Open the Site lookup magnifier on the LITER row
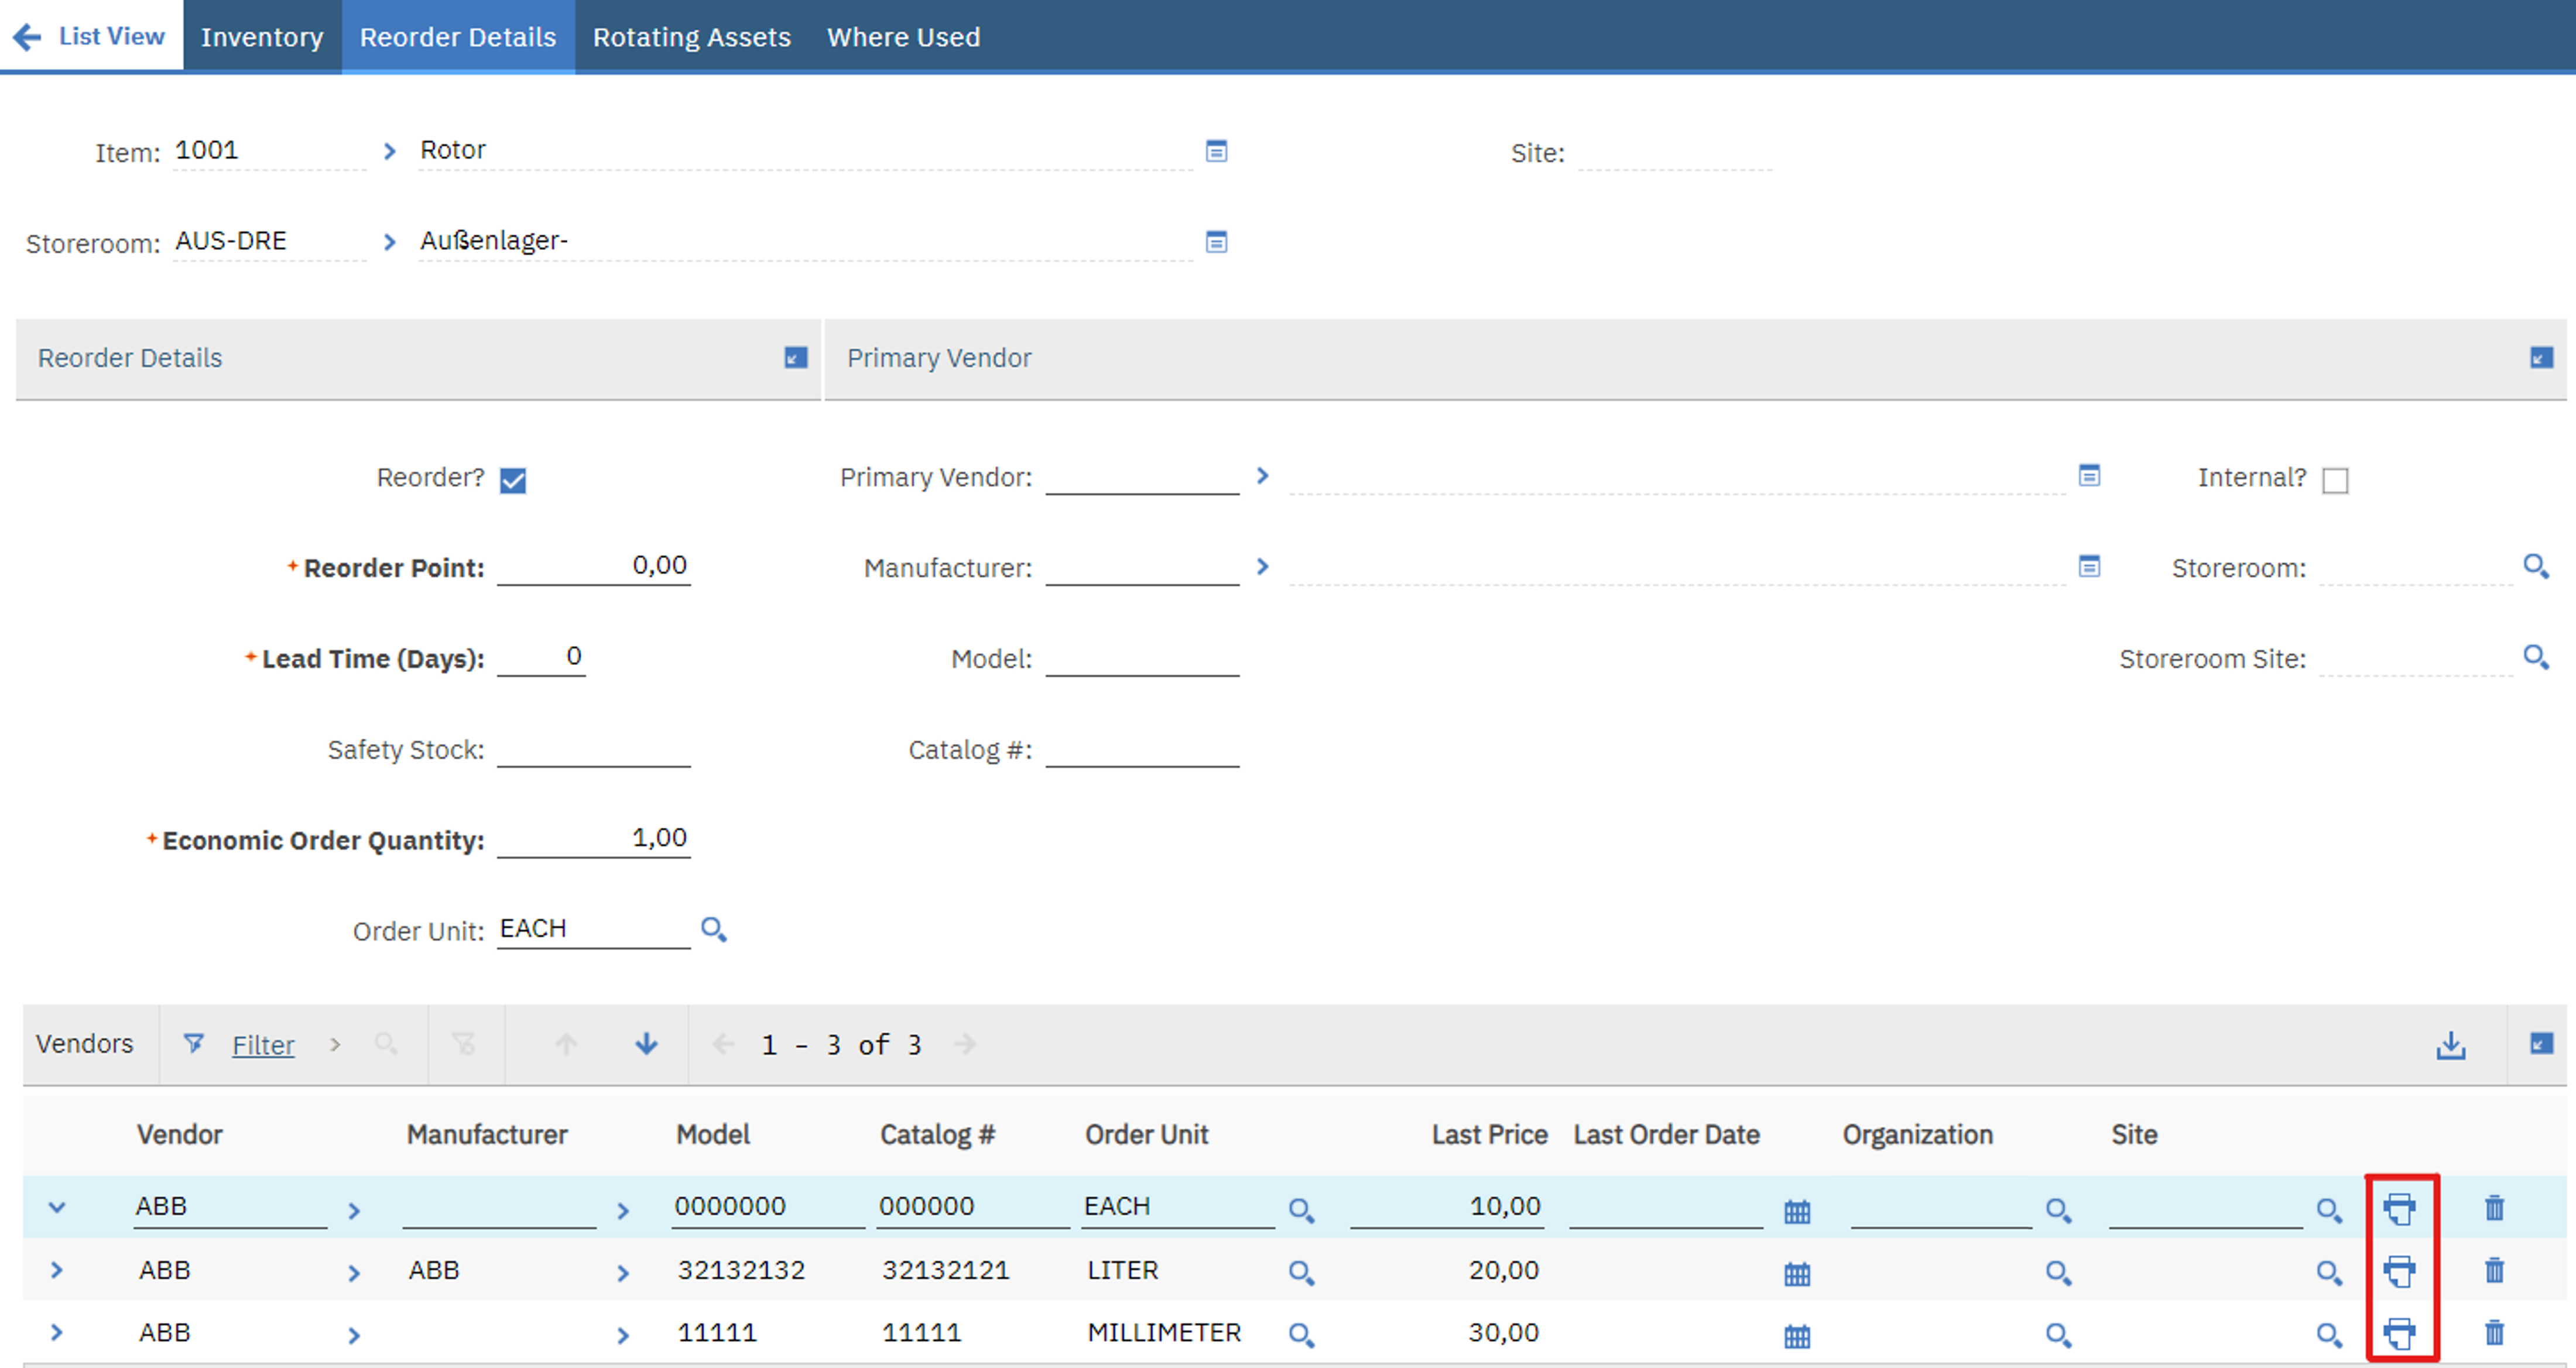Screen dimensions: 2576x1368 coord(2329,1273)
